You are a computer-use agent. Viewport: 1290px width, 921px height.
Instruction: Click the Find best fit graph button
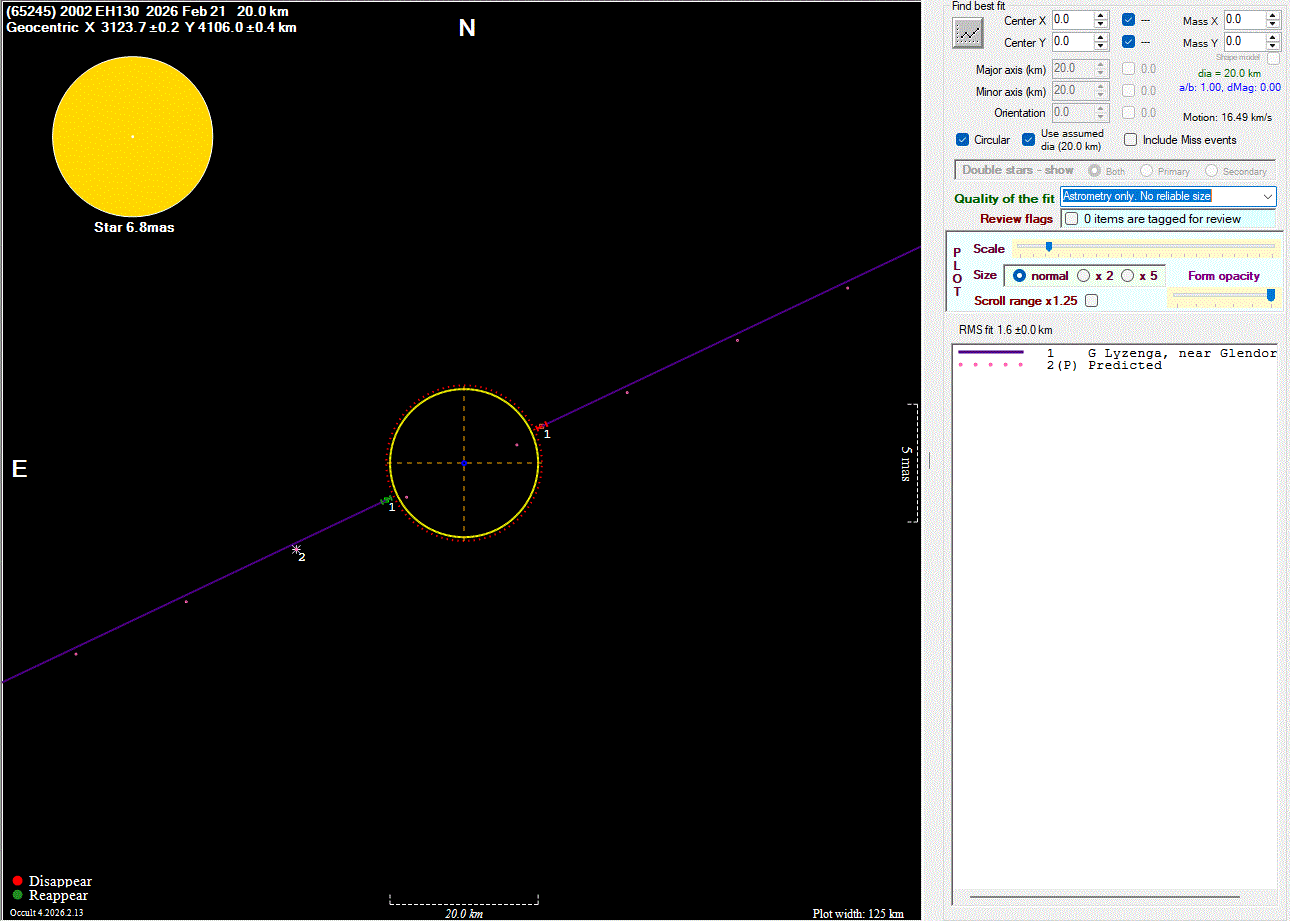pos(968,33)
